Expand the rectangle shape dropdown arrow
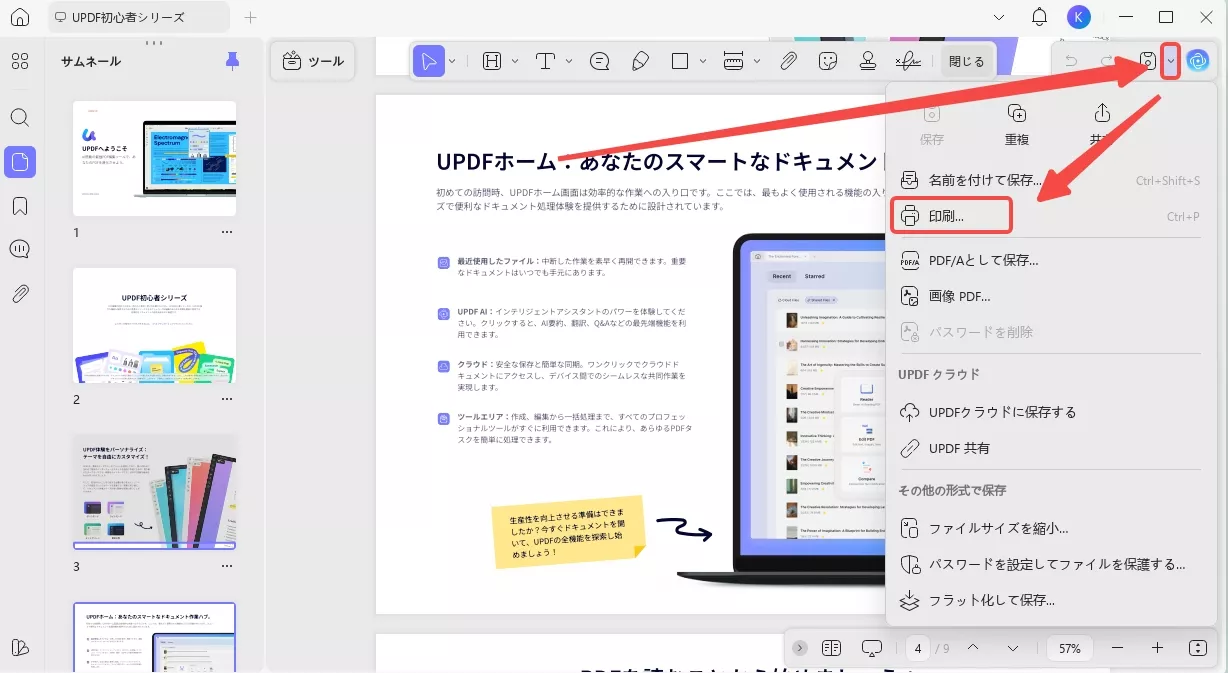Image resolution: width=1228 pixels, height=673 pixels. coord(702,61)
